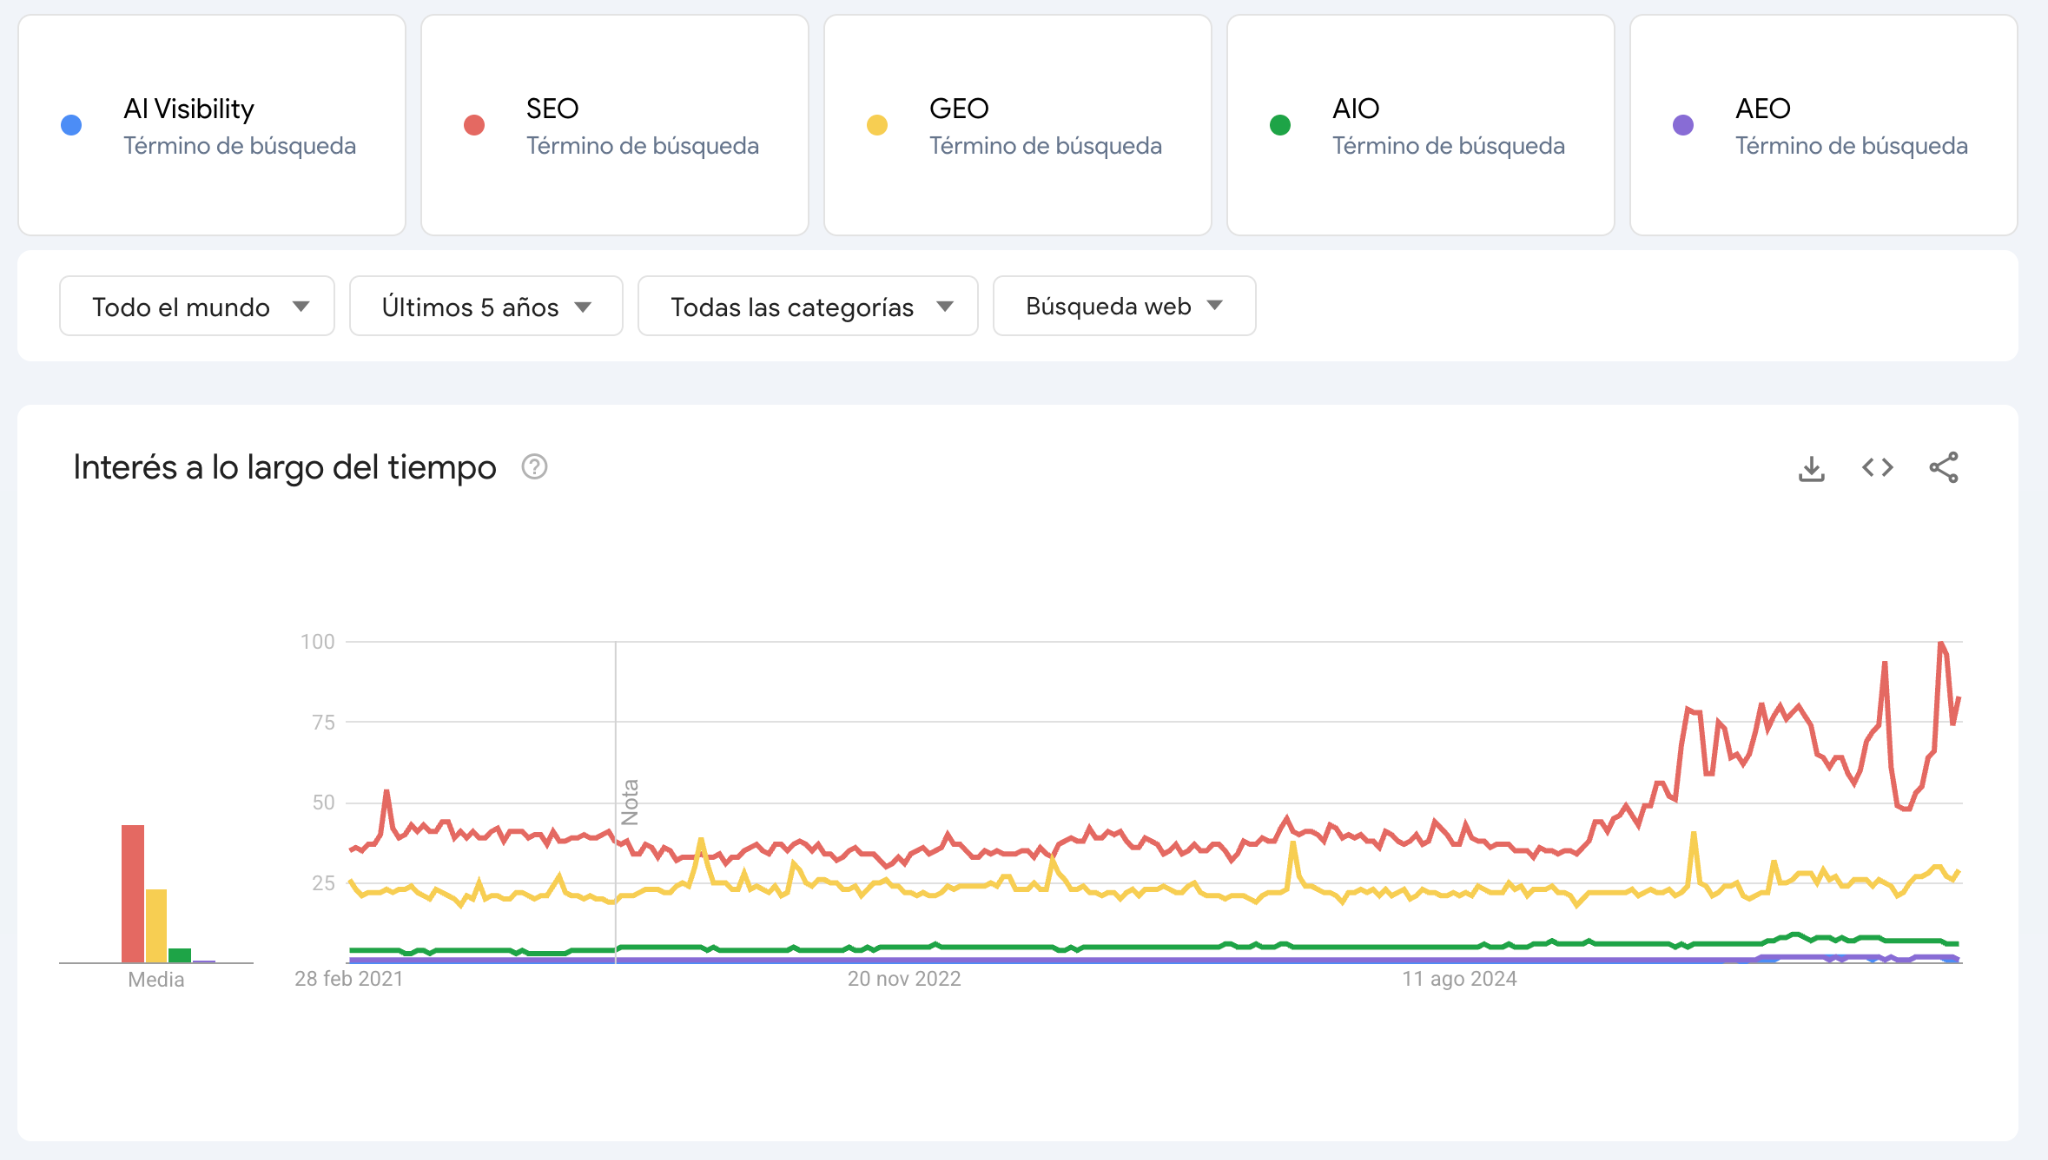Download the interest over time chart data
The width and height of the screenshot is (2048, 1160).
1811,468
